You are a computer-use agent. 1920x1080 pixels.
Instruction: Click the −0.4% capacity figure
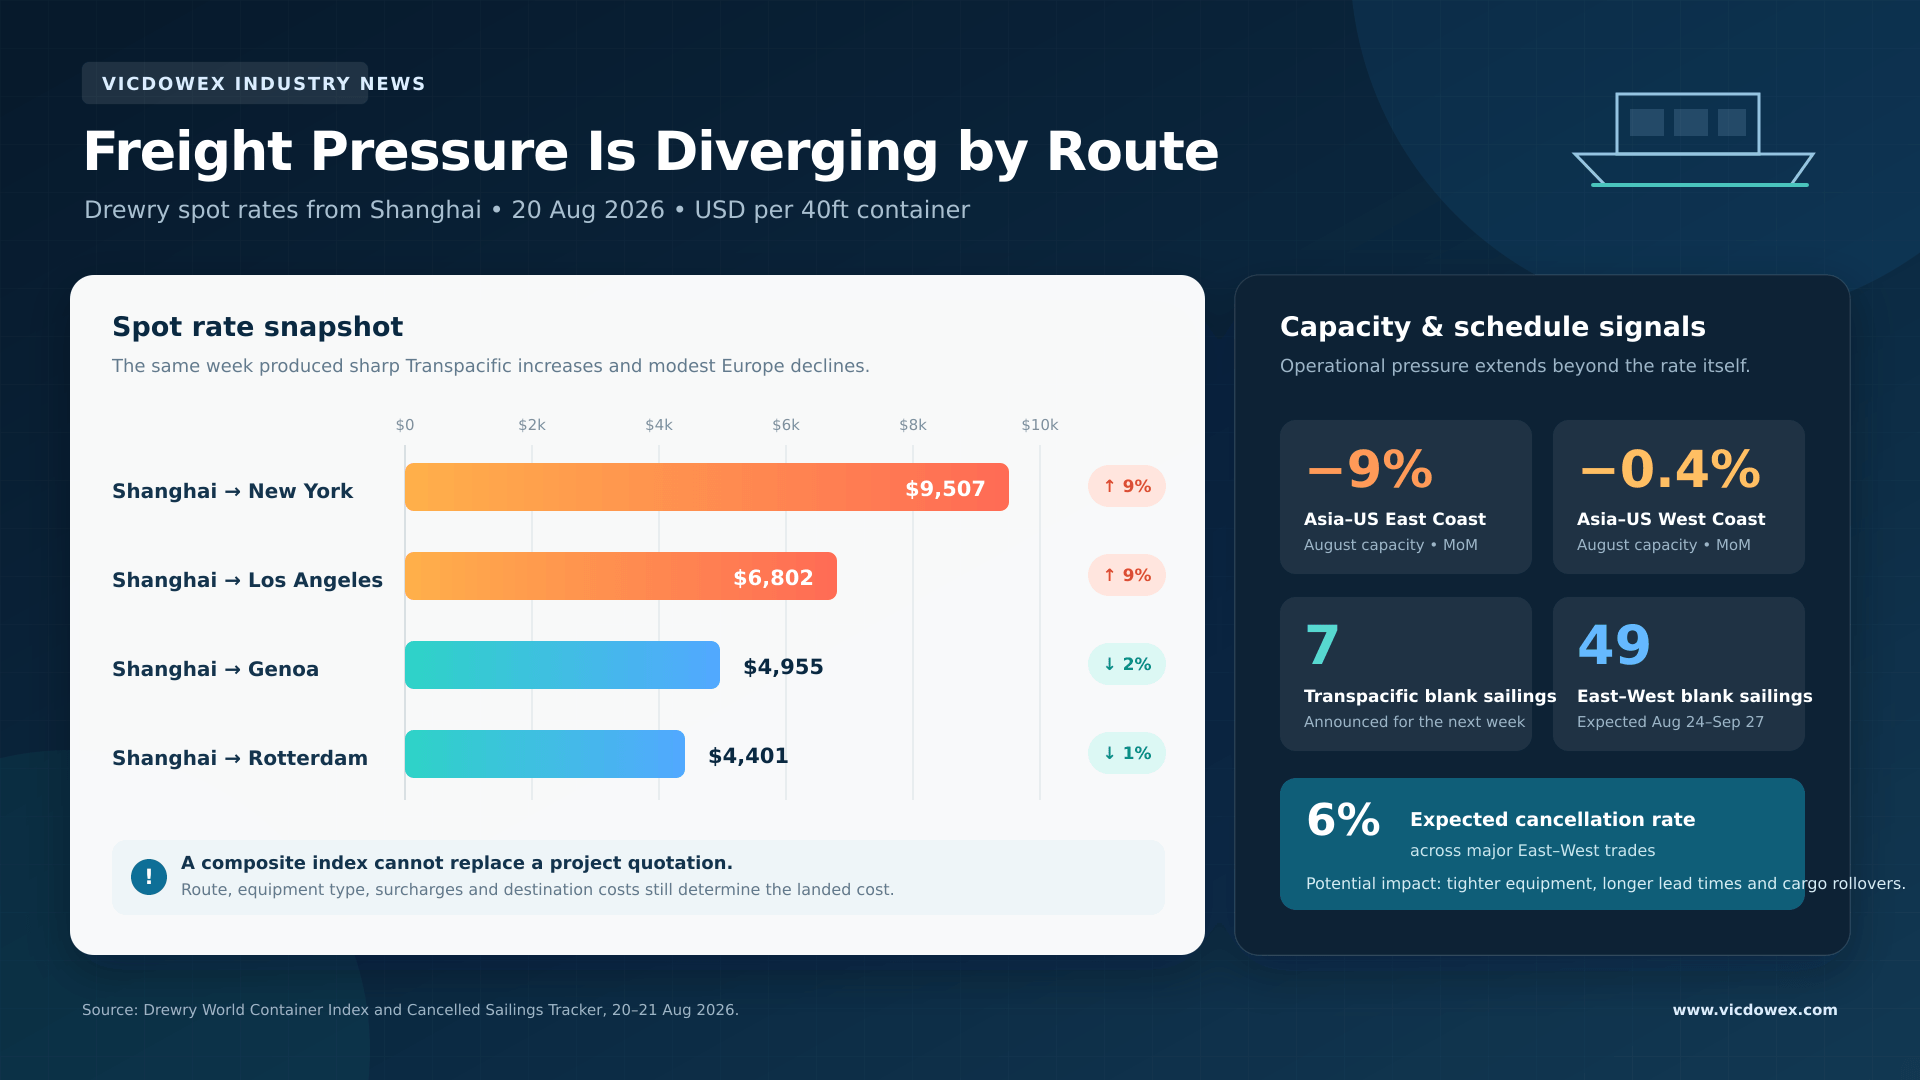point(1669,469)
